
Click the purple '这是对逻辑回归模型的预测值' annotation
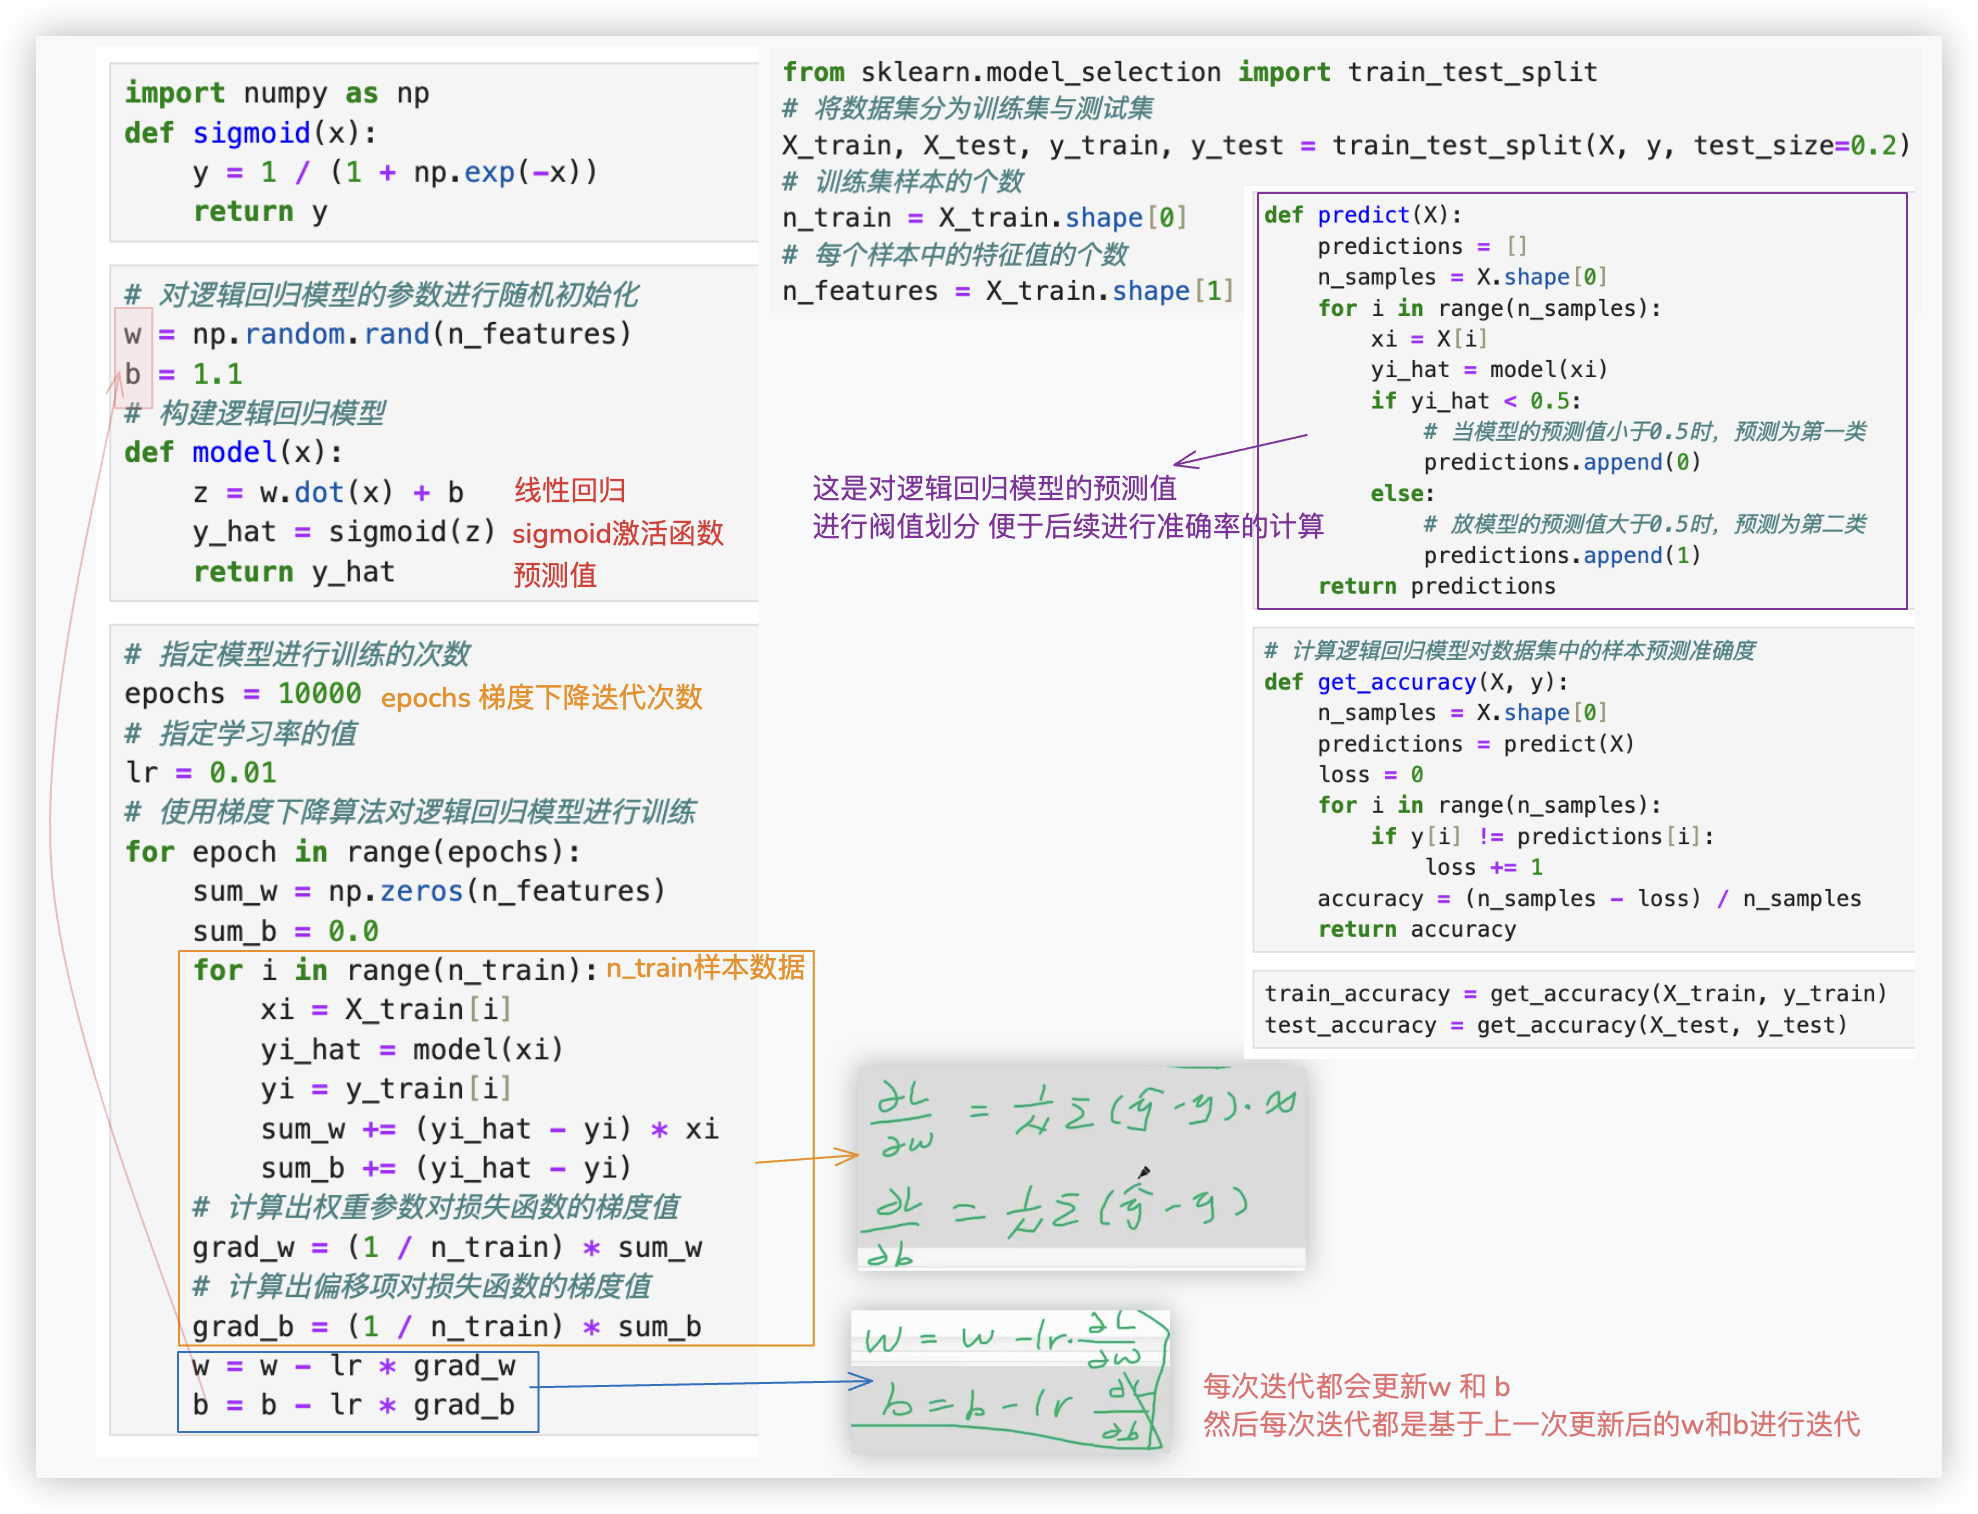point(994,488)
